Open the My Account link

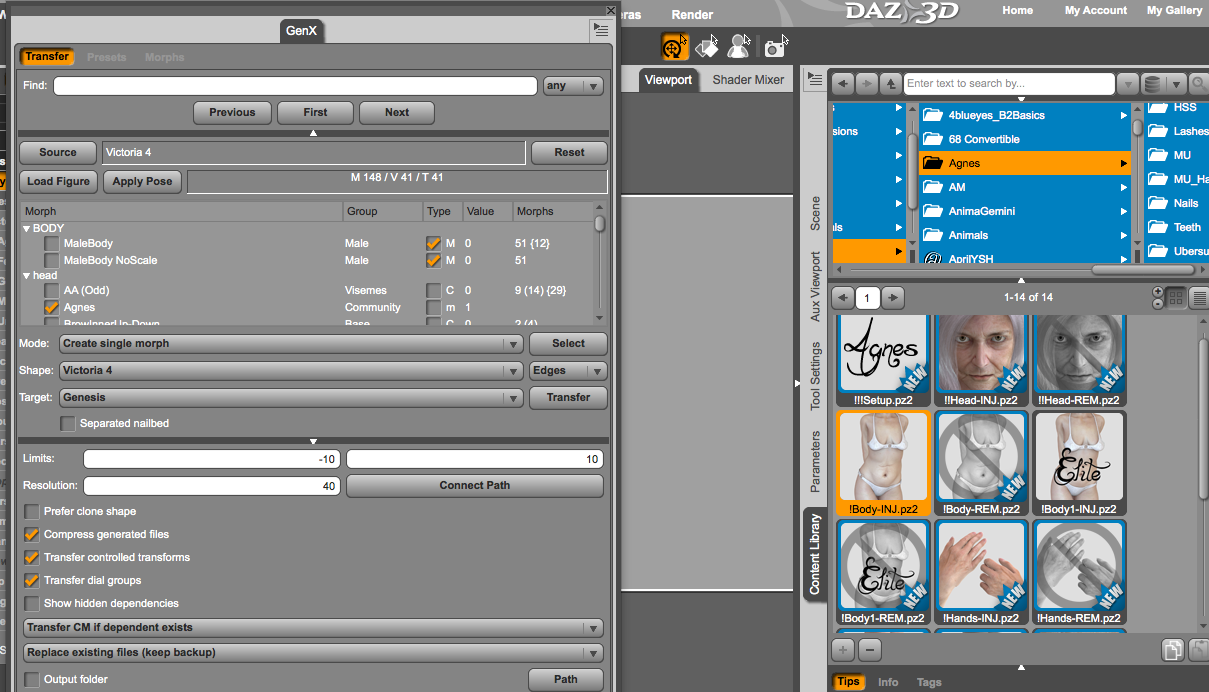[1095, 10]
